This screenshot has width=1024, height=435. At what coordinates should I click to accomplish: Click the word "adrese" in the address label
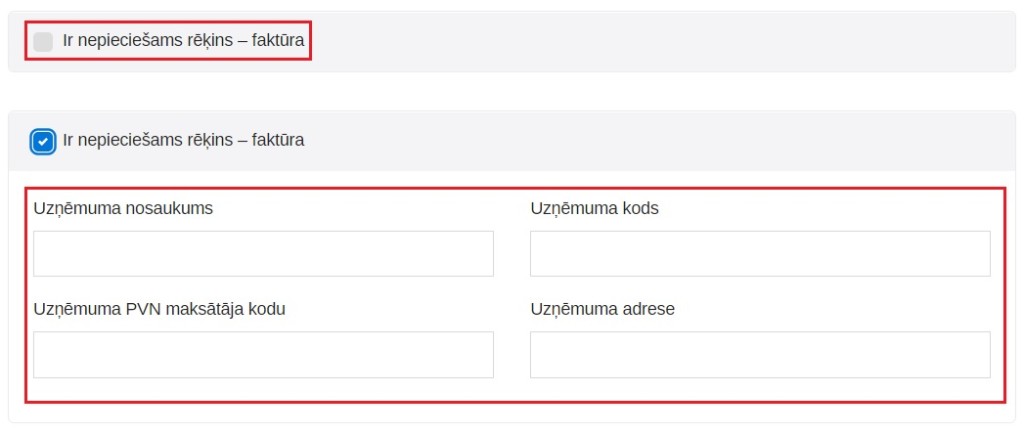649,309
